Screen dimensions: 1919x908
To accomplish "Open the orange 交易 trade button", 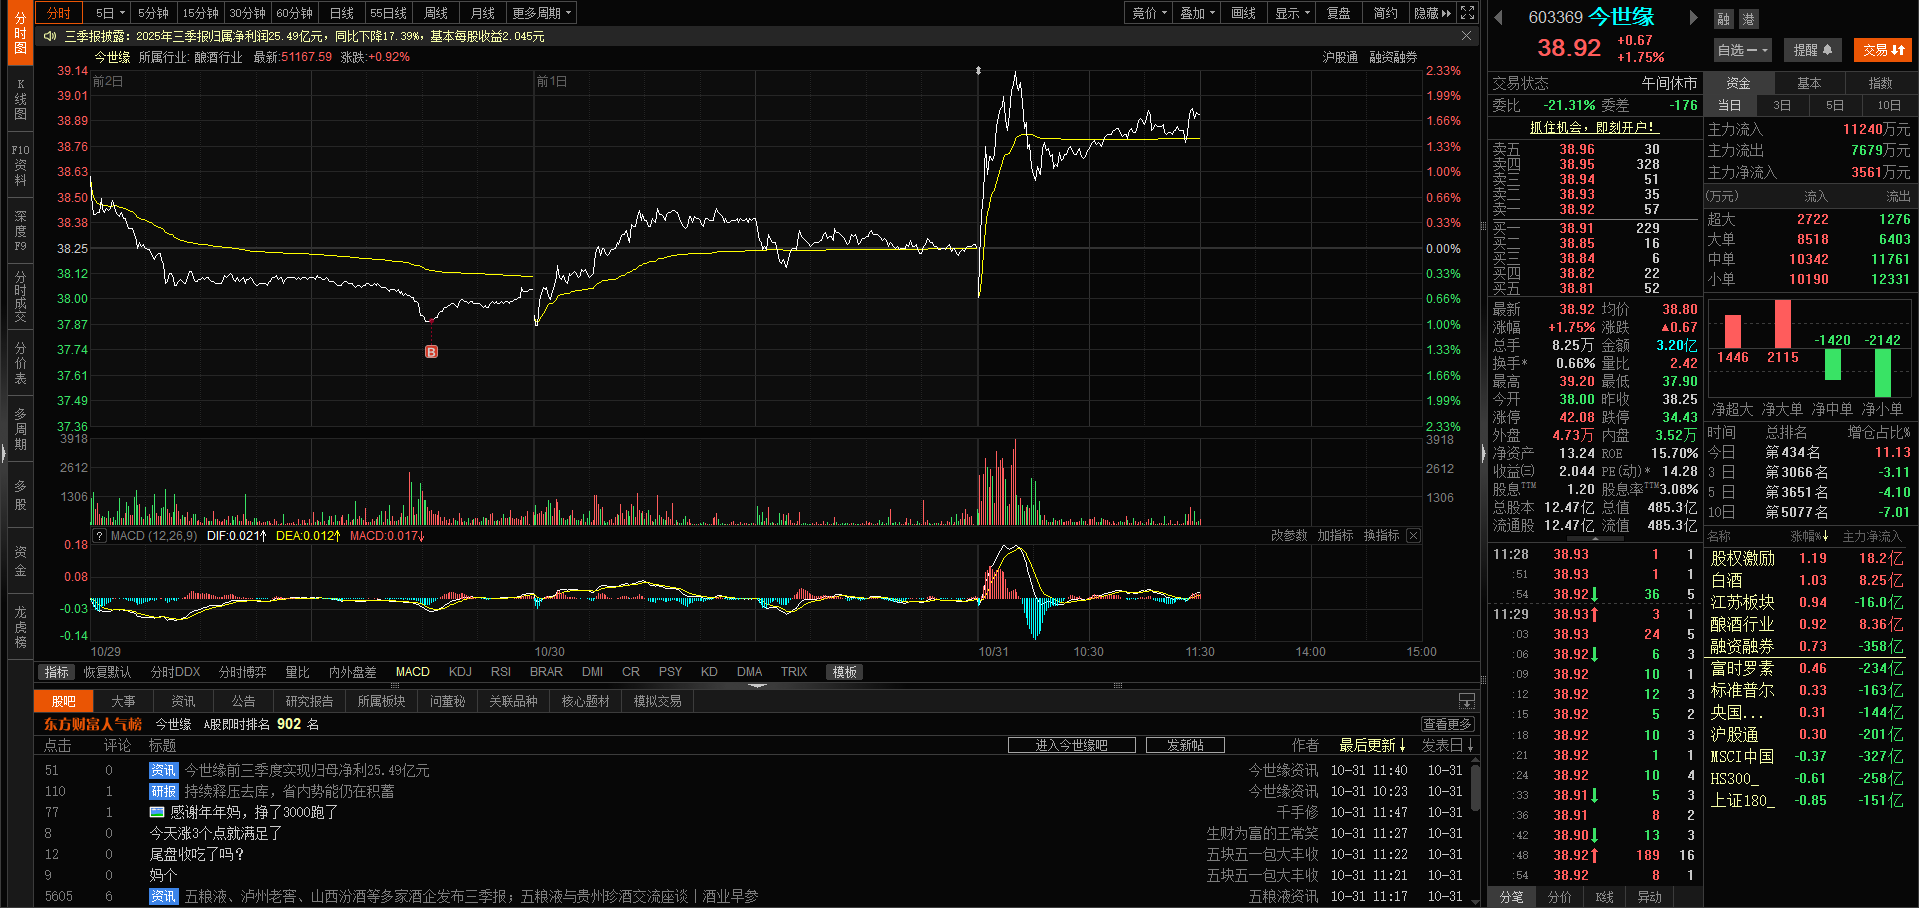I will [x=1883, y=50].
